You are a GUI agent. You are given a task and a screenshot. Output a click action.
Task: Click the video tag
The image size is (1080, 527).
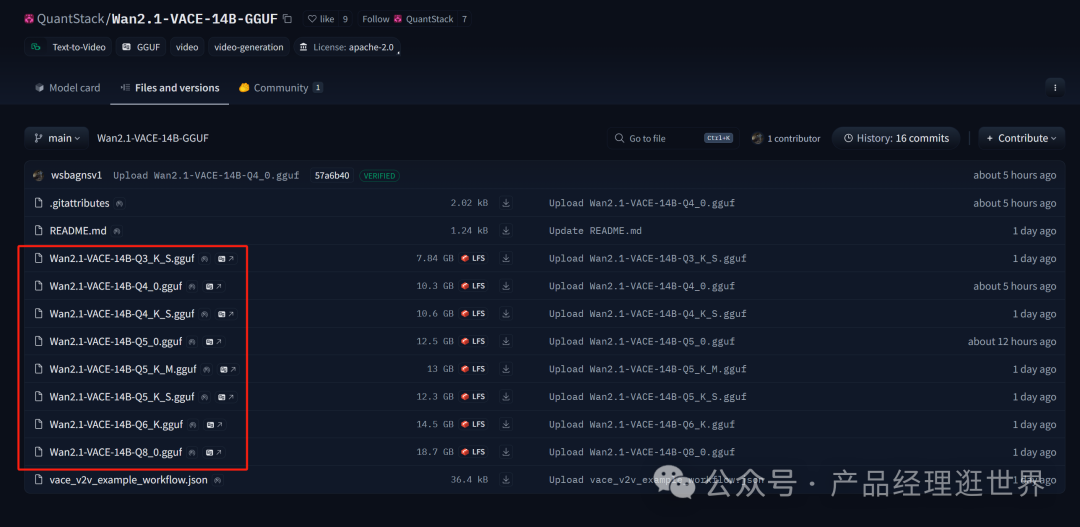(x=187, y=47)
